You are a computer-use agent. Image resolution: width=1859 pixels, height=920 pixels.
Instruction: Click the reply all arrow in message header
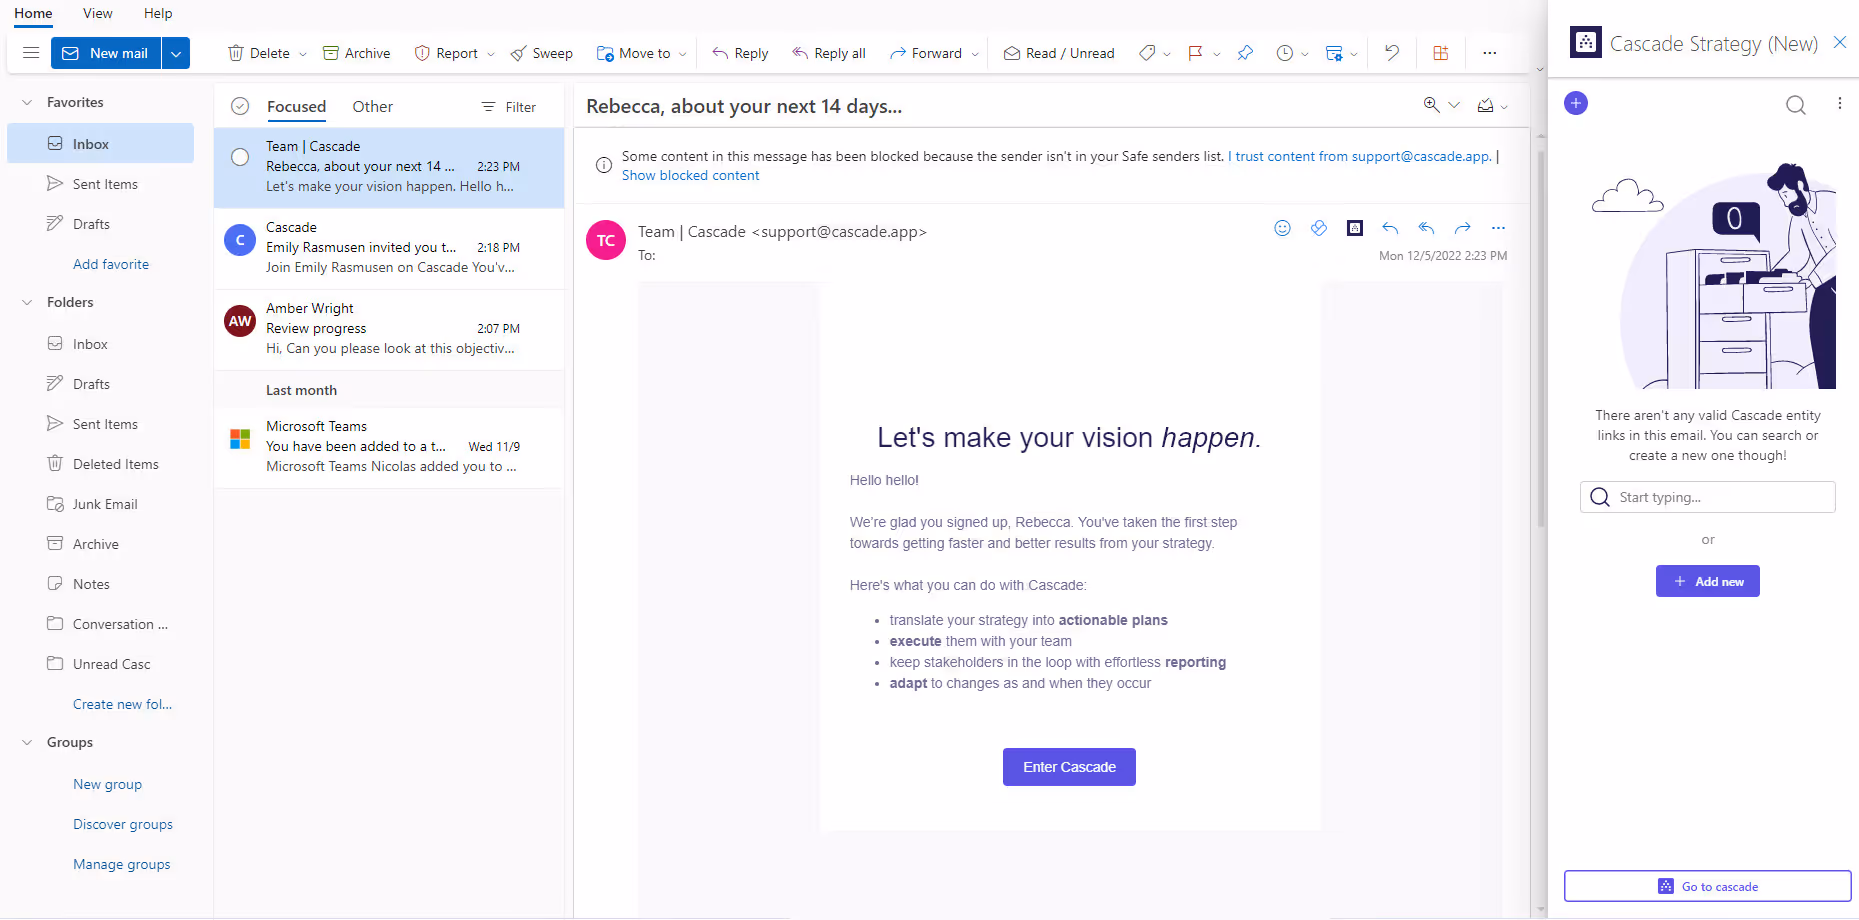[x=1426, y=228]
